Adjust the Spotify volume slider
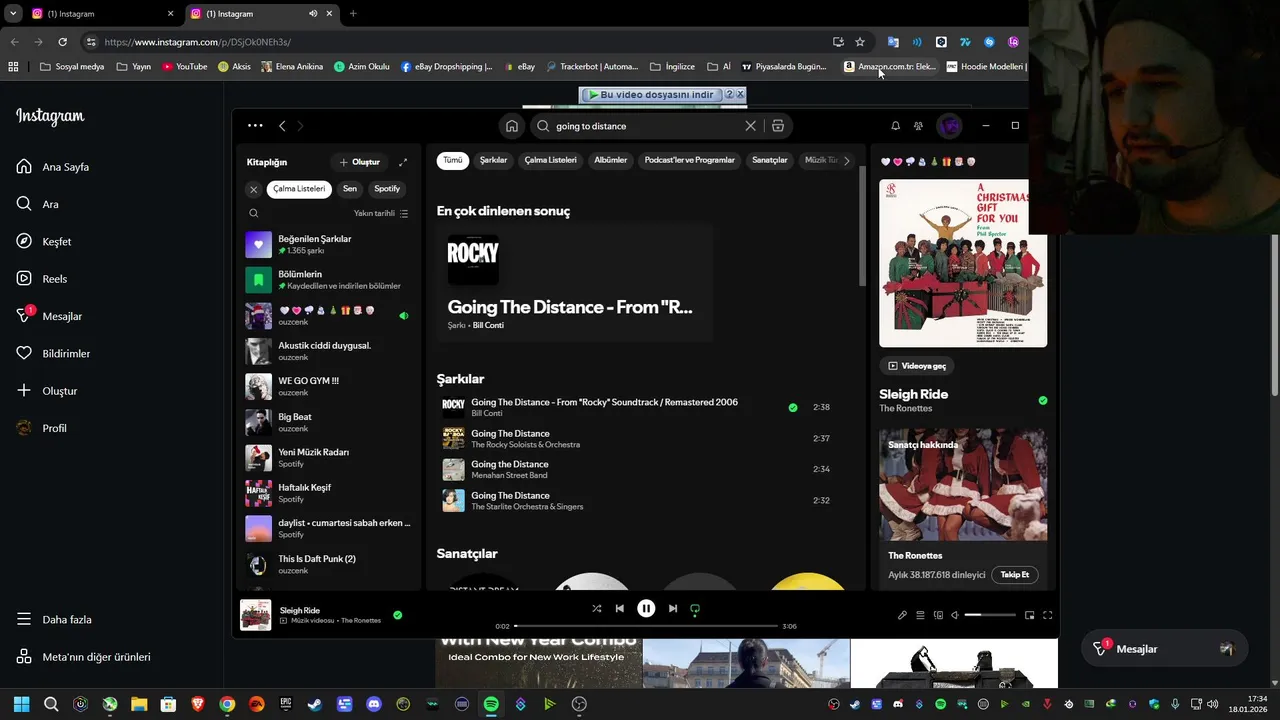1280x720 pixels. point(990,615)
